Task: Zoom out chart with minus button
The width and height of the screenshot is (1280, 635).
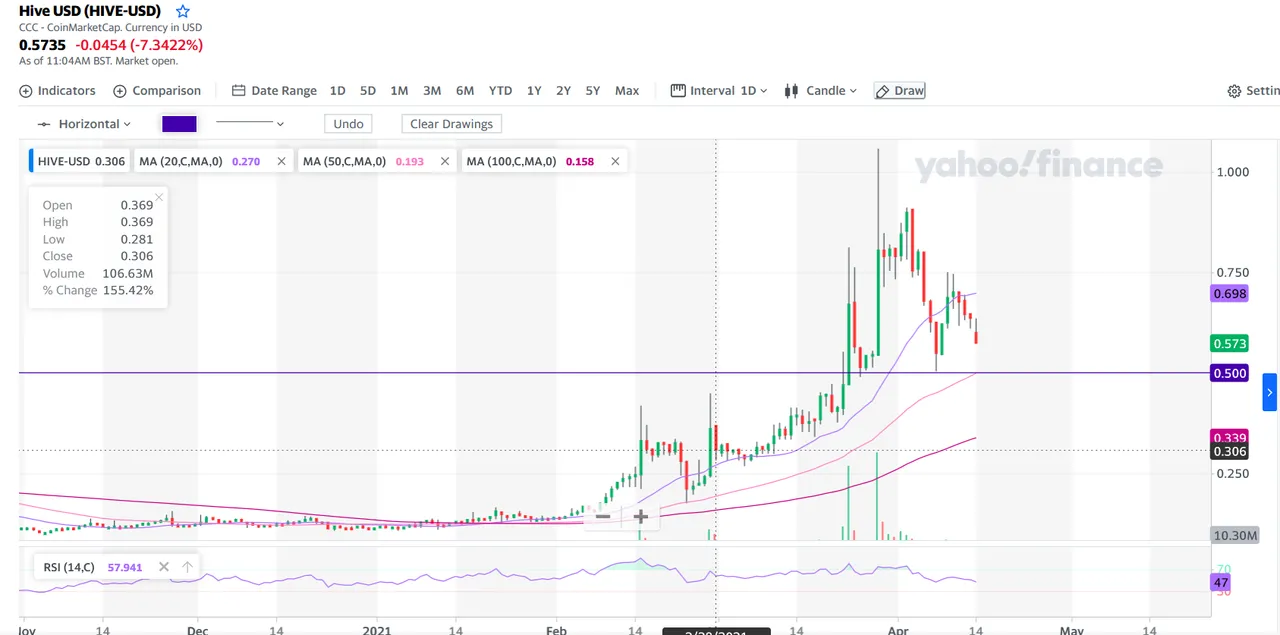Action: pyautogui.click(x=602, y=517)
